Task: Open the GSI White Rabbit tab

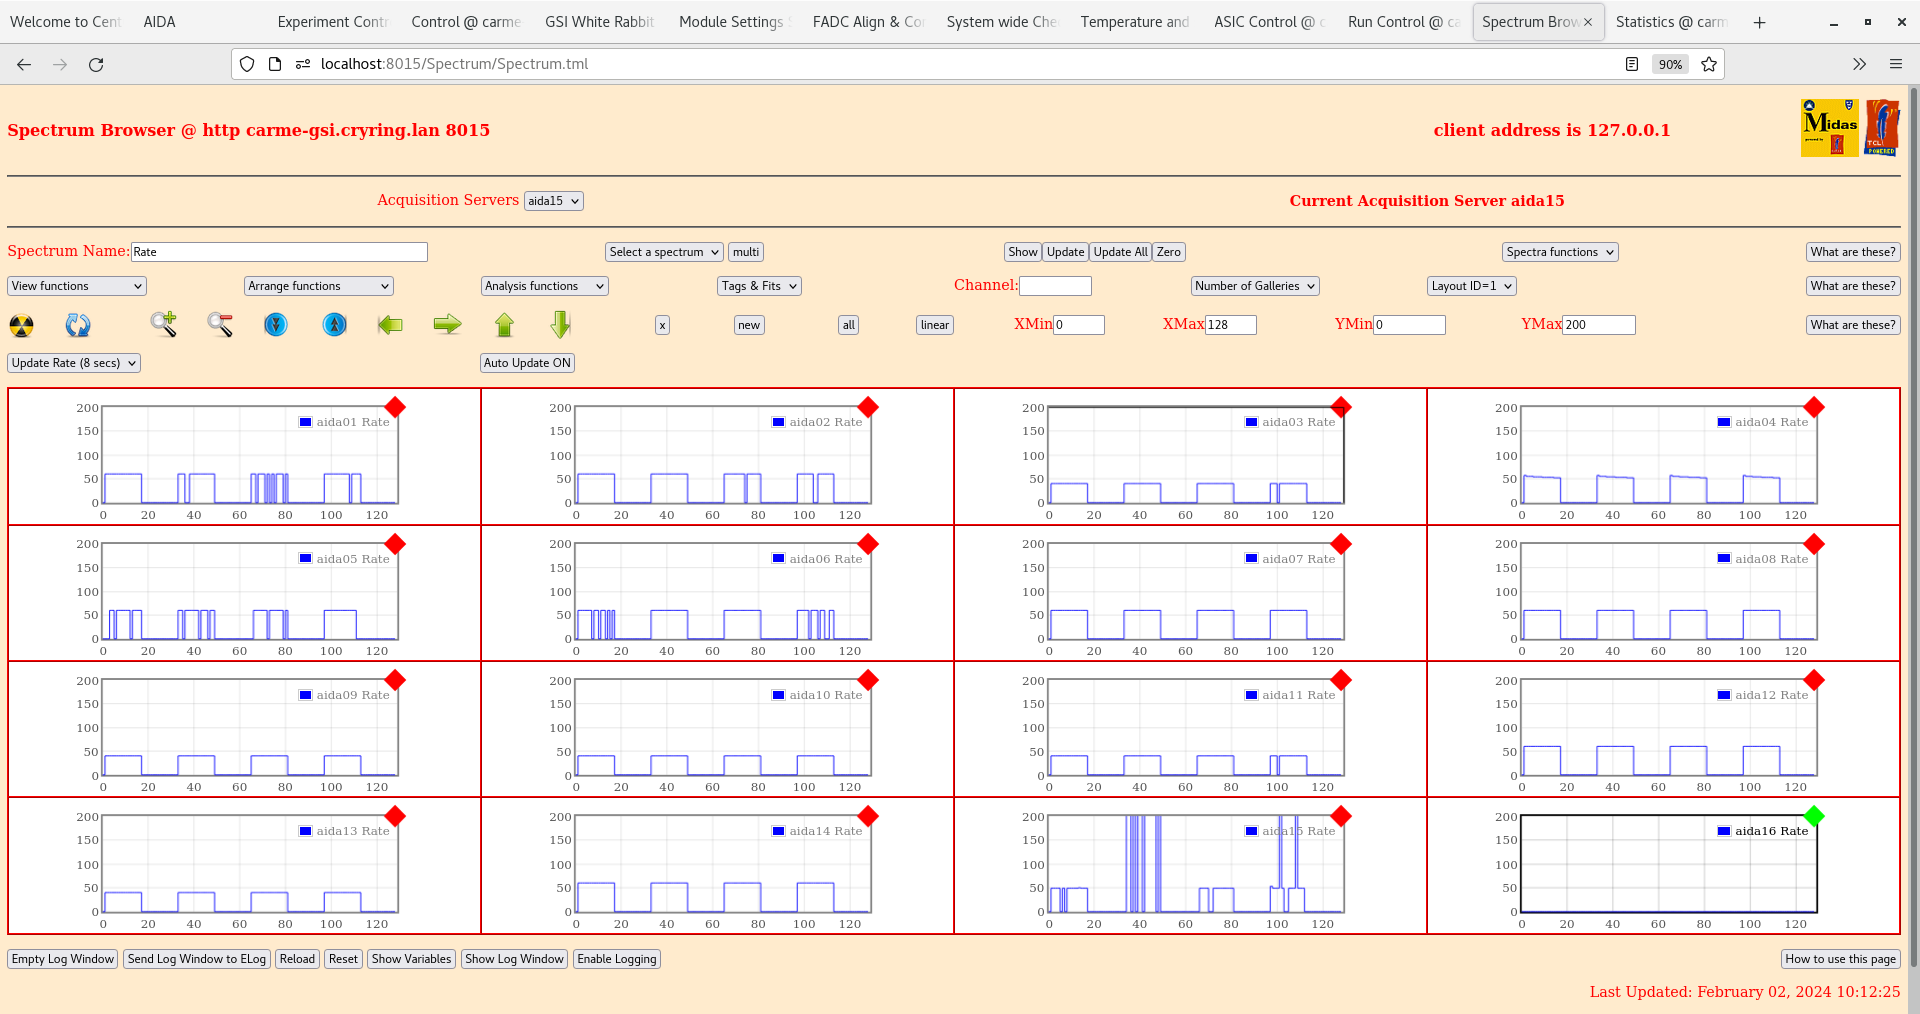Action: coord(599,22)
